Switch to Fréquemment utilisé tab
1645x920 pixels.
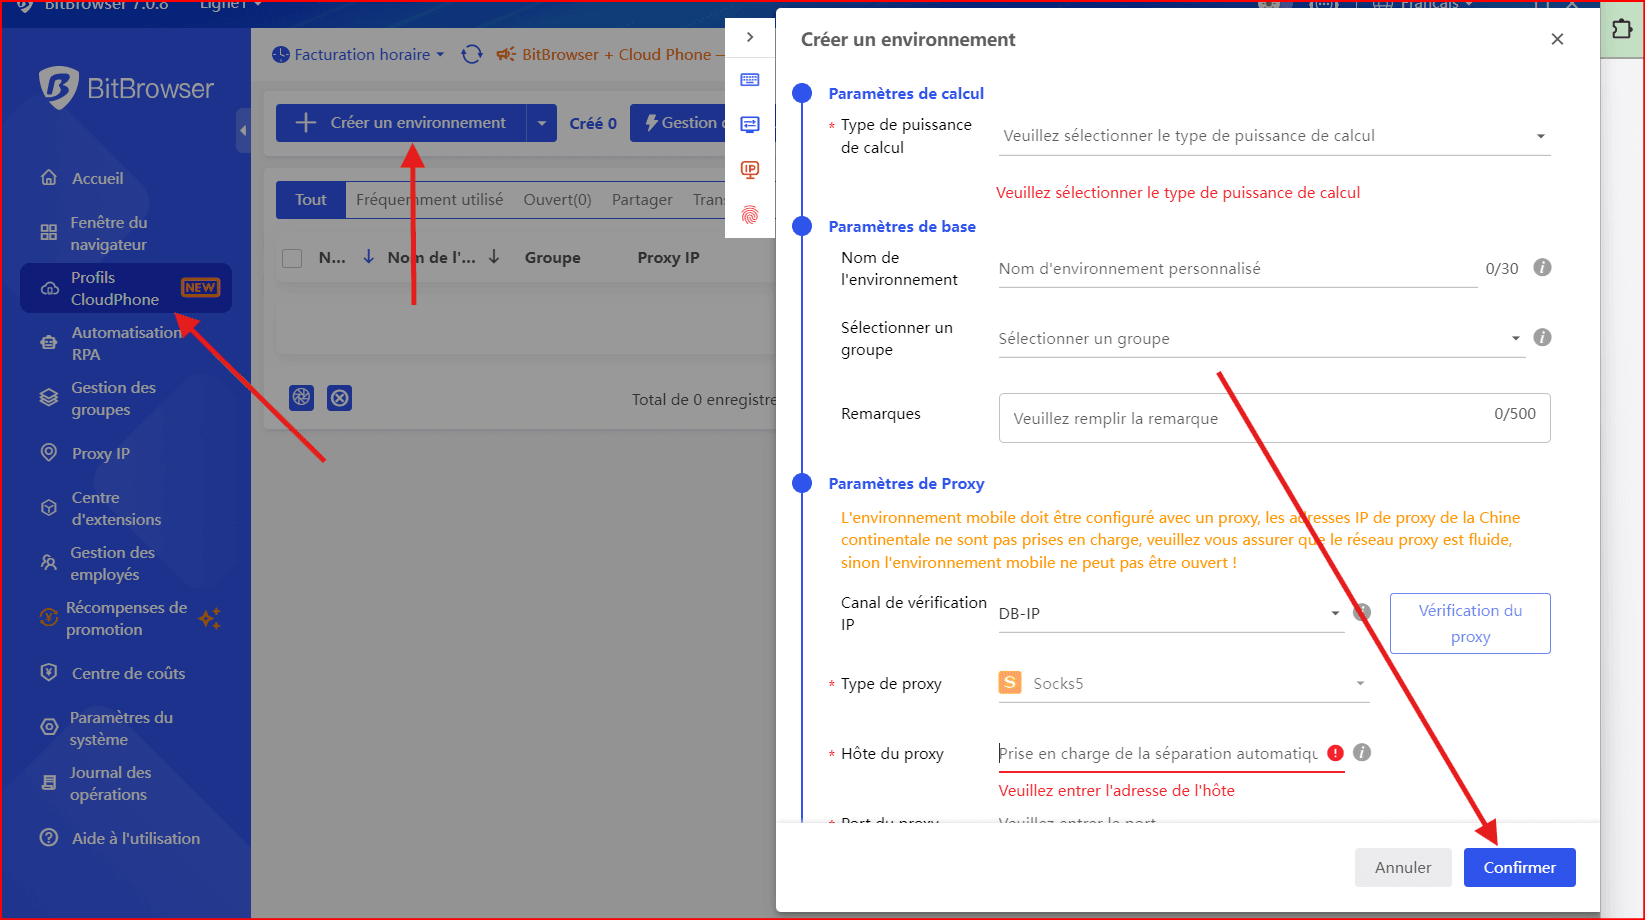point(430,200)
